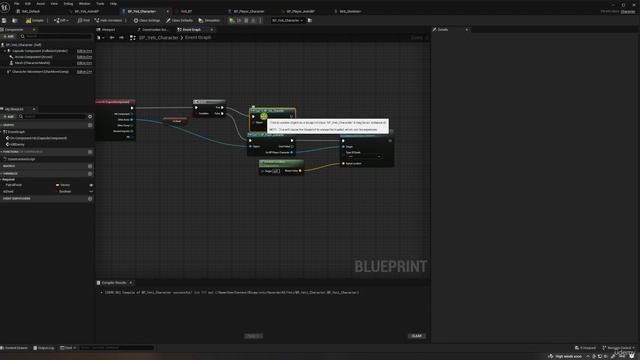Add new event dispatcher with plus button
Viewport: 640px width, 360px height.
90,199
